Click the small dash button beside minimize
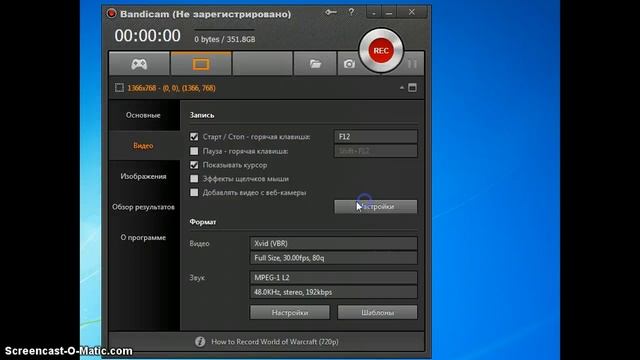 [373, 13]
